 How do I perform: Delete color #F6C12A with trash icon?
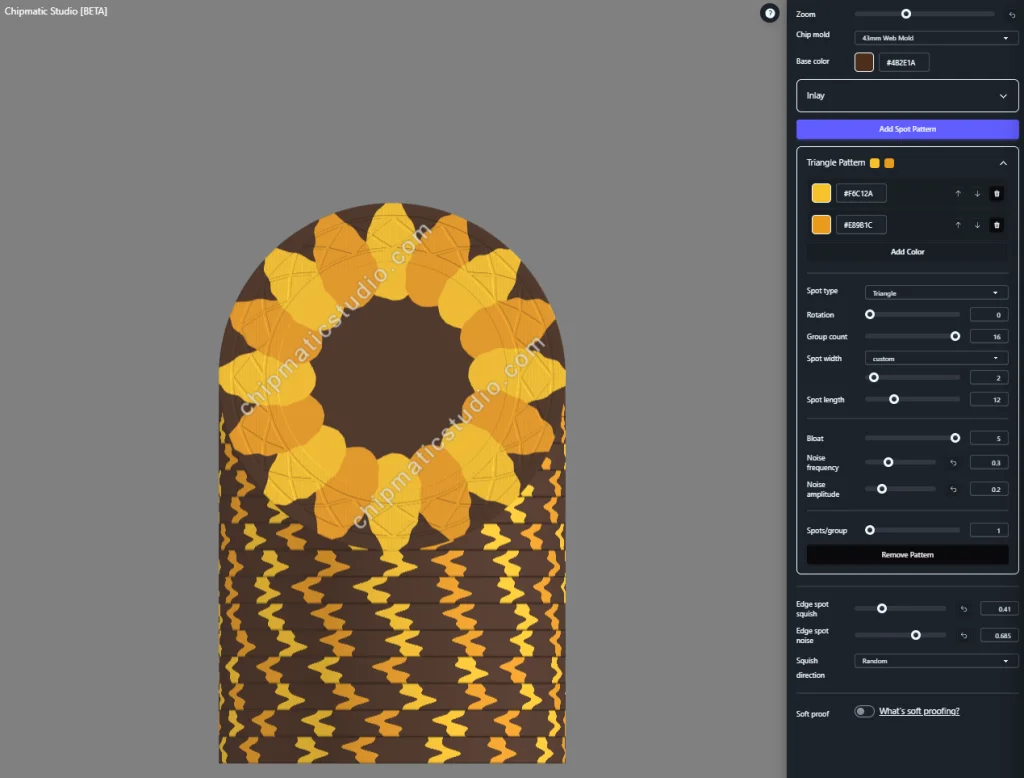pyautogui.click(x=997, y=193)
